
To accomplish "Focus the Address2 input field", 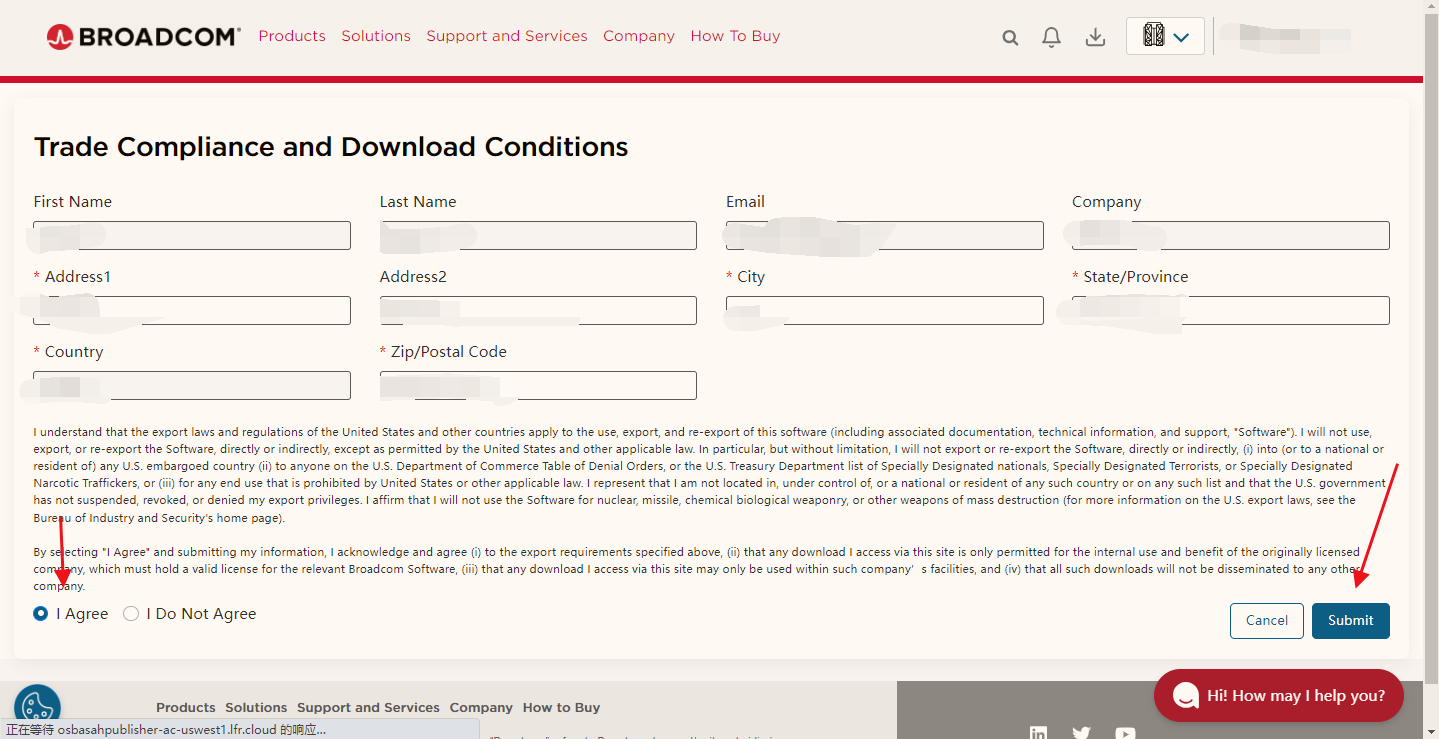I will (x=538, y=310).
